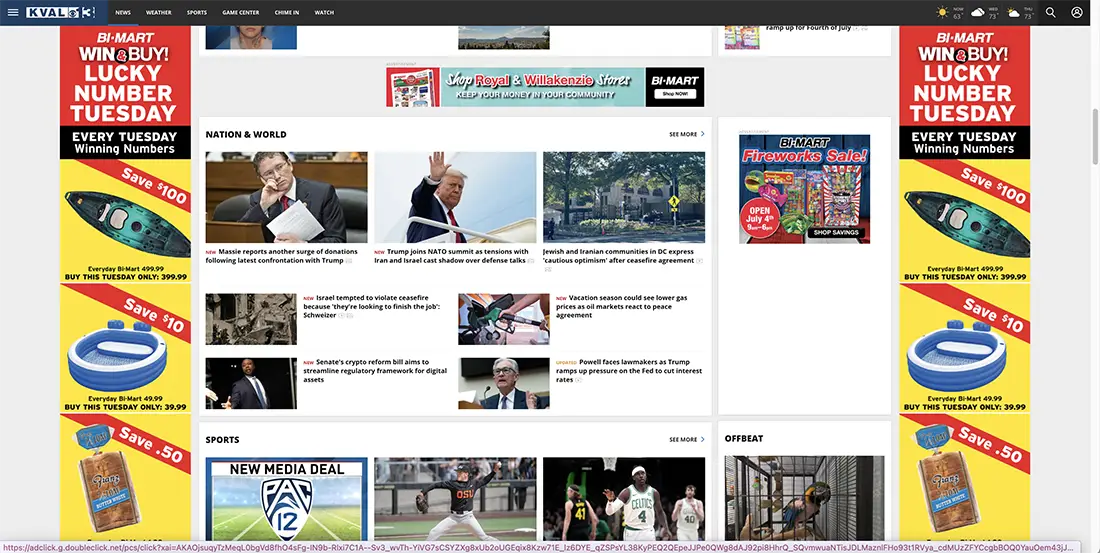
Task: Open the Game Center menu
Action: point(241,13)
